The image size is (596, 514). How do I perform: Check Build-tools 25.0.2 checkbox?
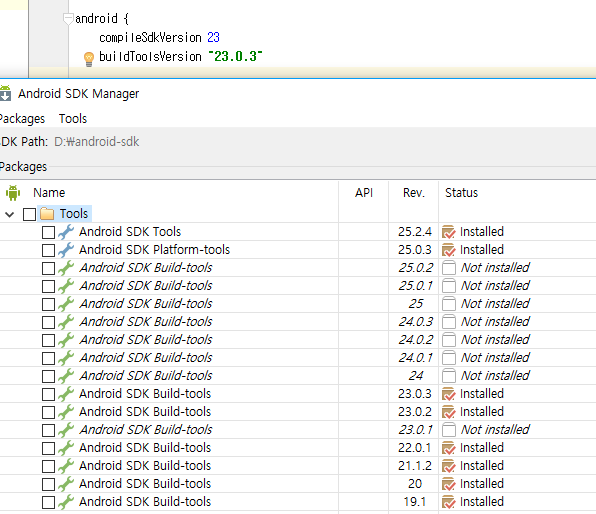[x=48, y=268]
